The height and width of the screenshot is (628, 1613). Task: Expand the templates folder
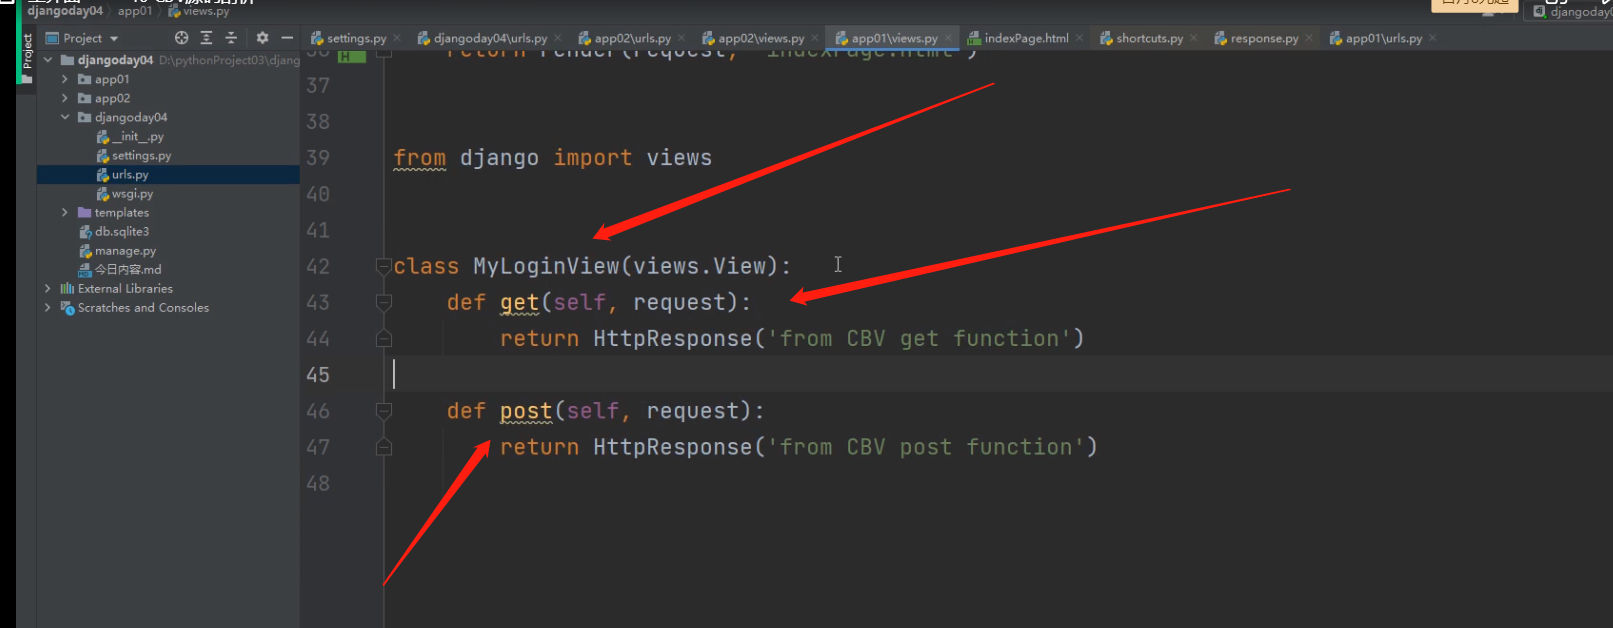click(x=65, y=212)
